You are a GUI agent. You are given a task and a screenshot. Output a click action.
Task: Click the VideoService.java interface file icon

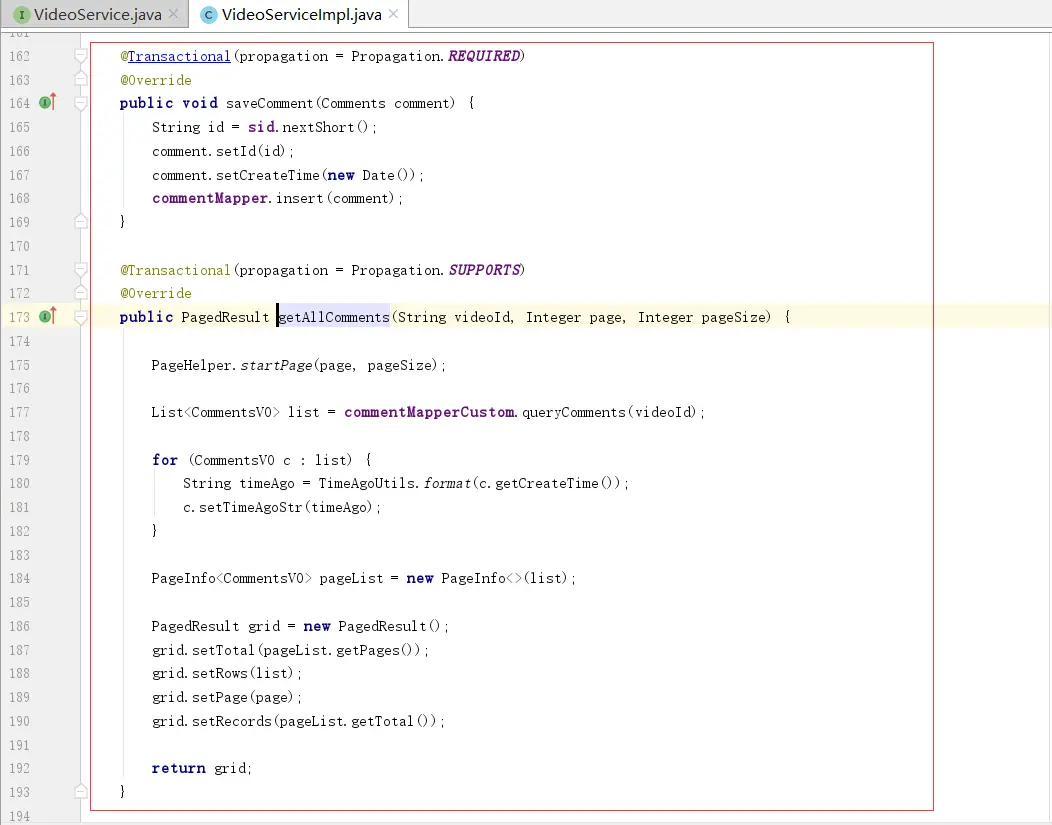click(x=22, y=14)
